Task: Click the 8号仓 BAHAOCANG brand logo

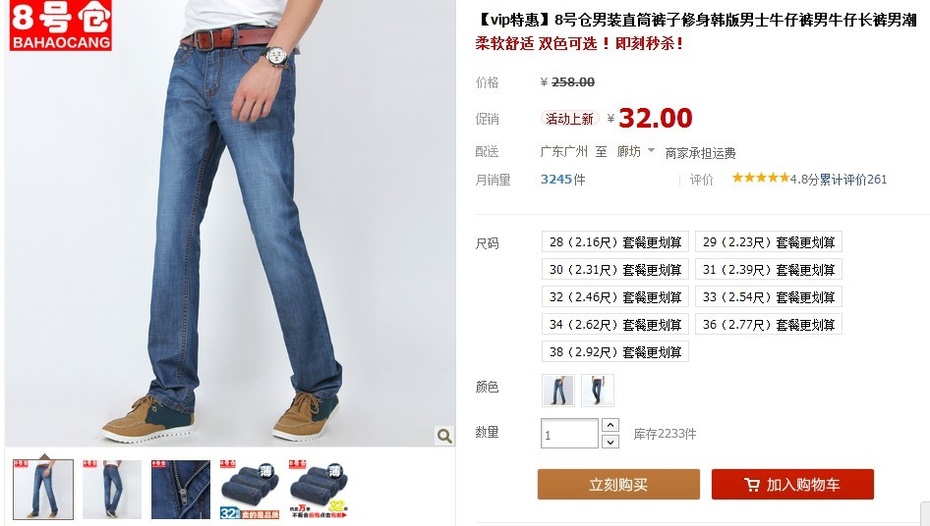Action: pos(60,25)
